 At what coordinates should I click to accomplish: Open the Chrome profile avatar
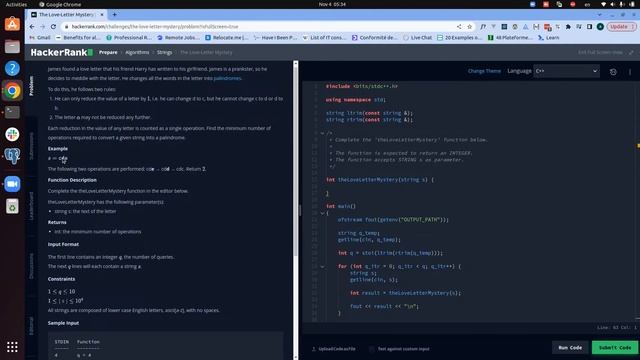click(600, 27)
